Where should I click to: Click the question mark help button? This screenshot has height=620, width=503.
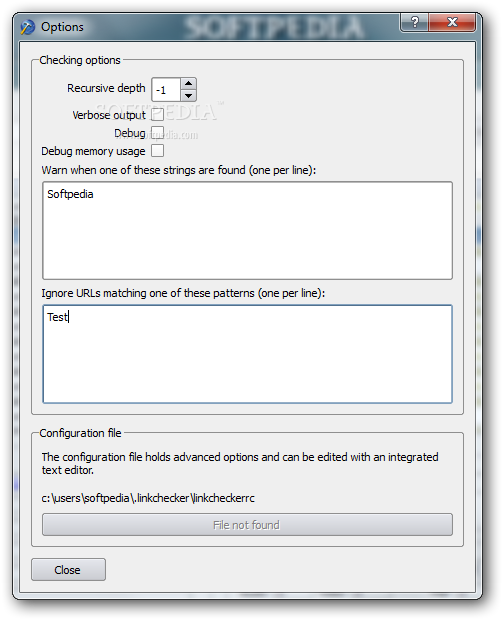click(x=414, y=22)
